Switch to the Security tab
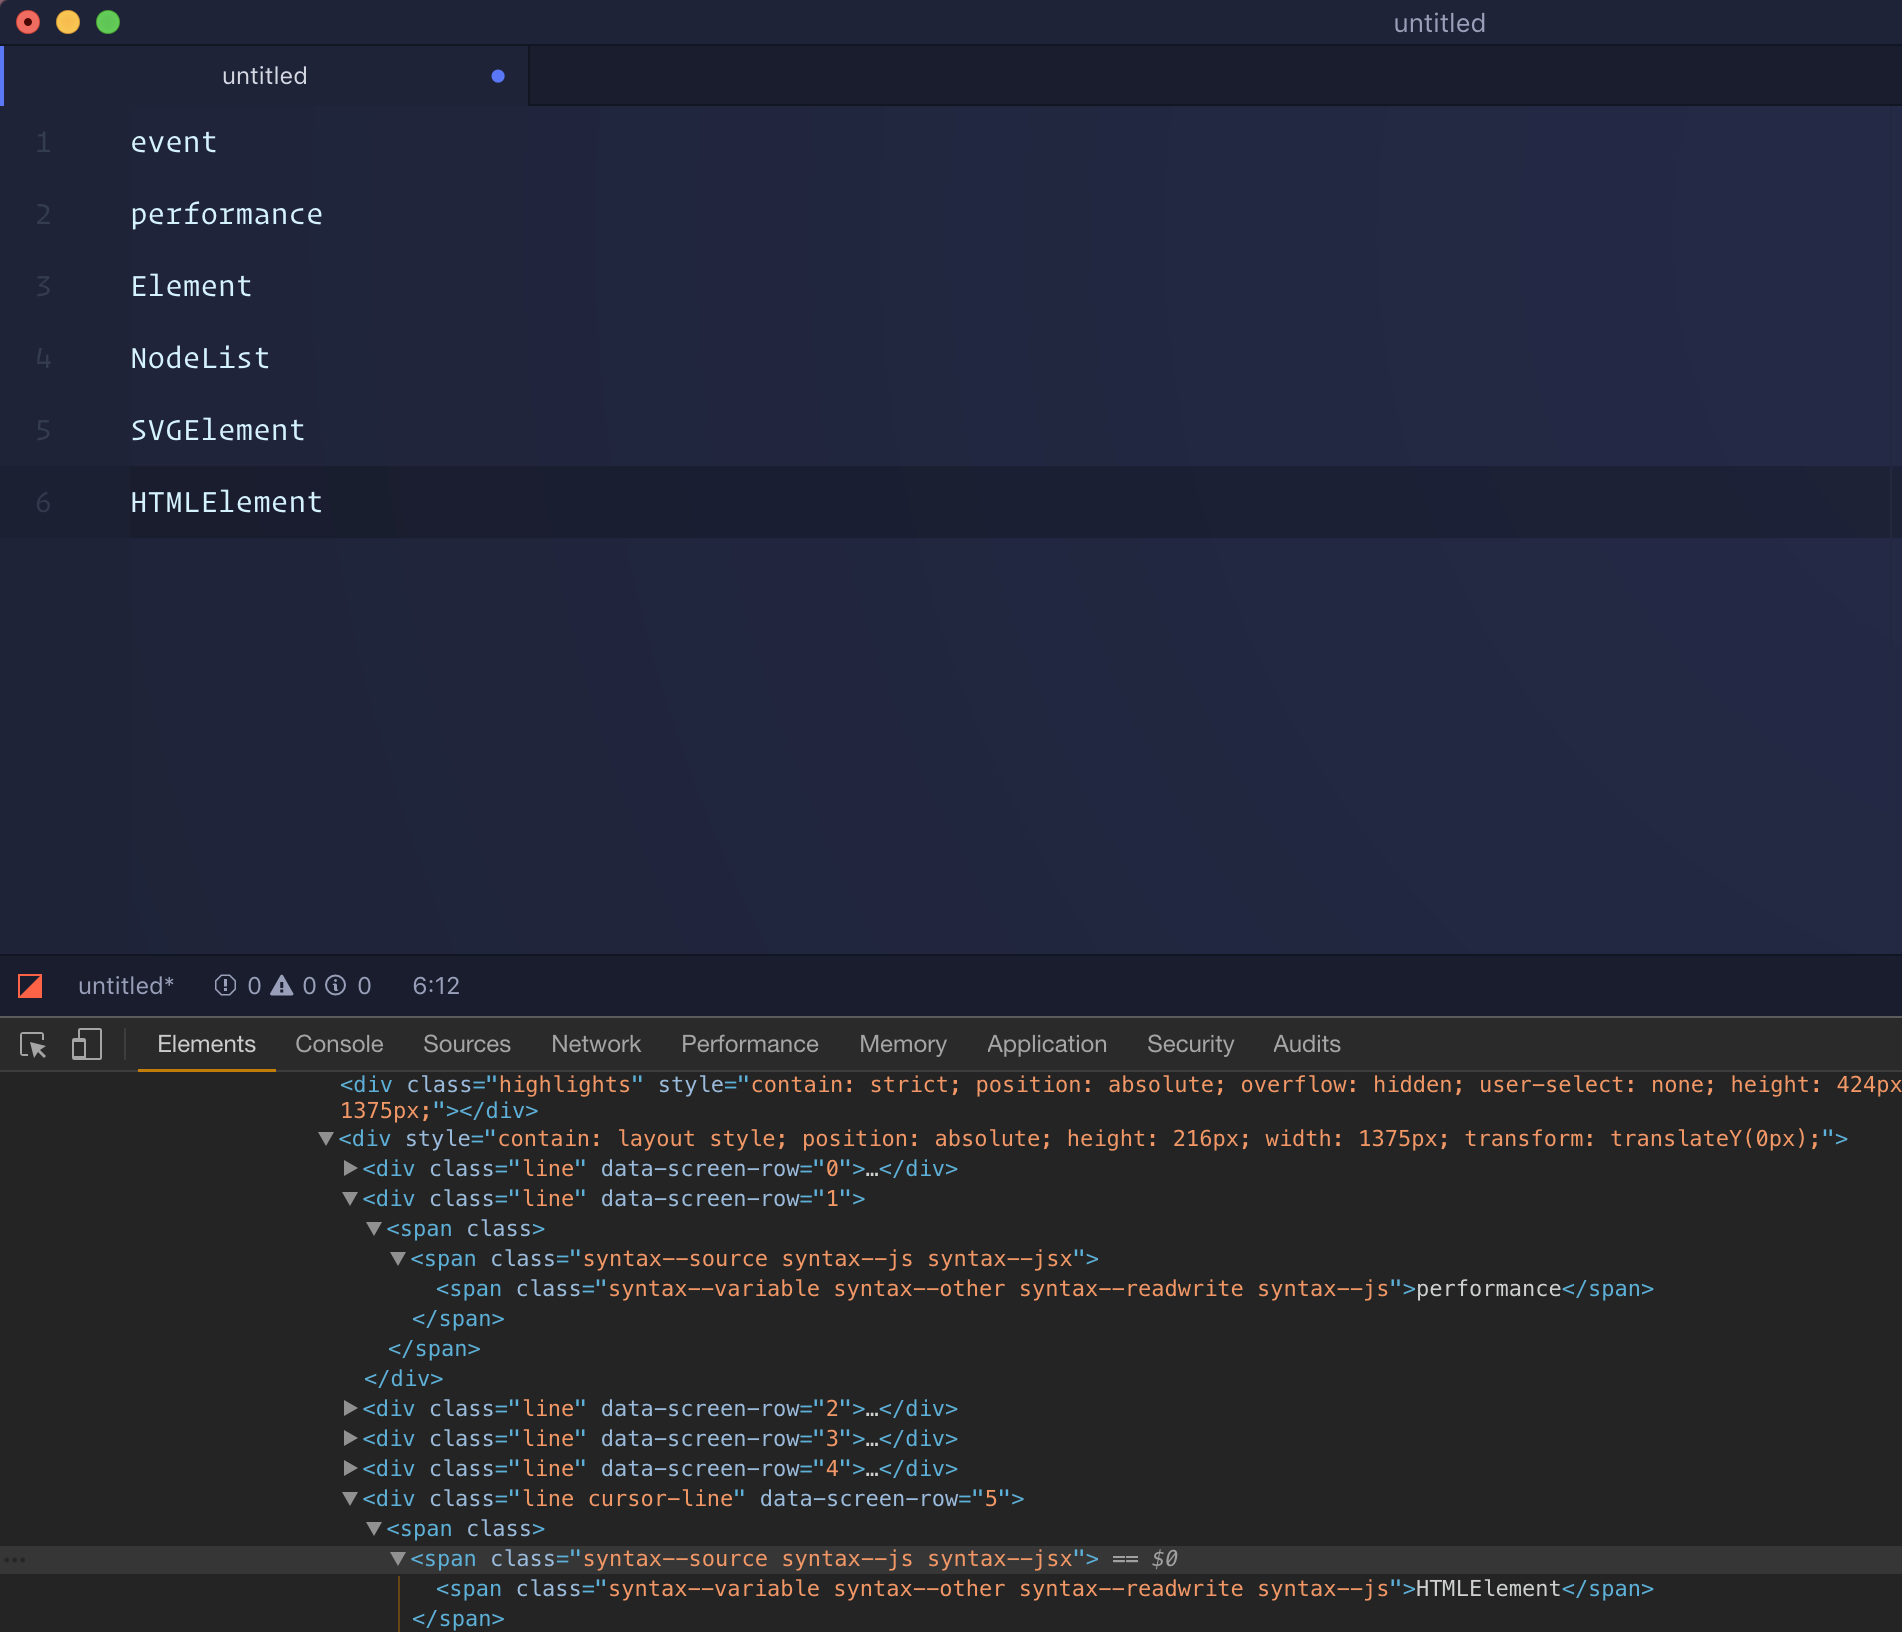 coord(1190,1044)
